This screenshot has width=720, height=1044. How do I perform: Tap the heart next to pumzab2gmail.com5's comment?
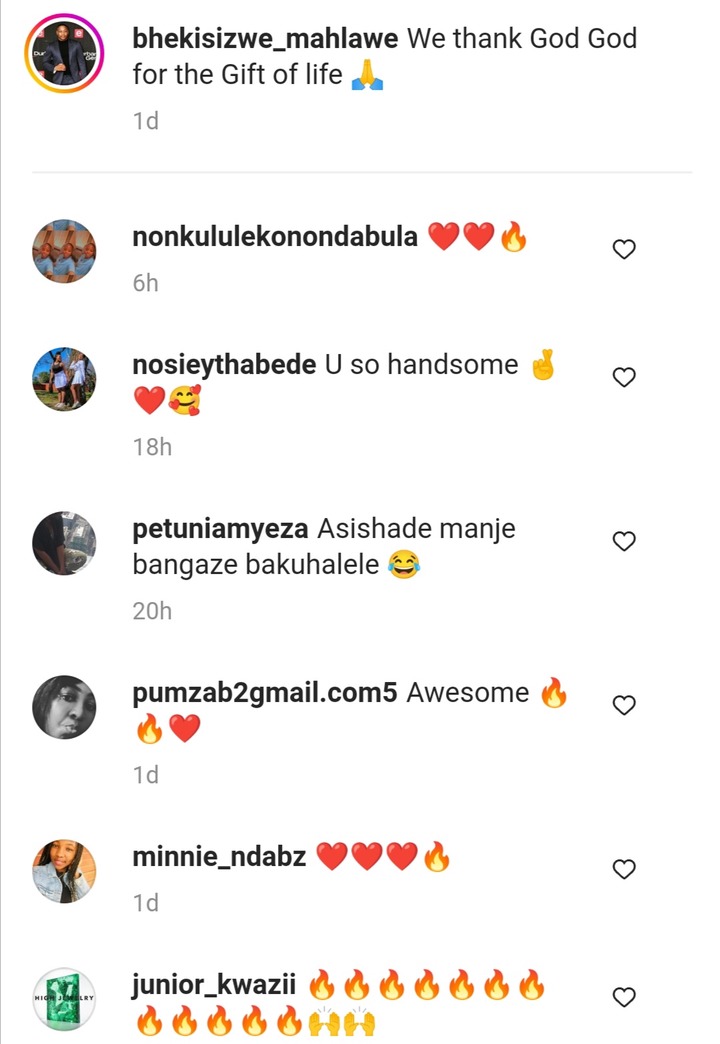tap(624, 705)
